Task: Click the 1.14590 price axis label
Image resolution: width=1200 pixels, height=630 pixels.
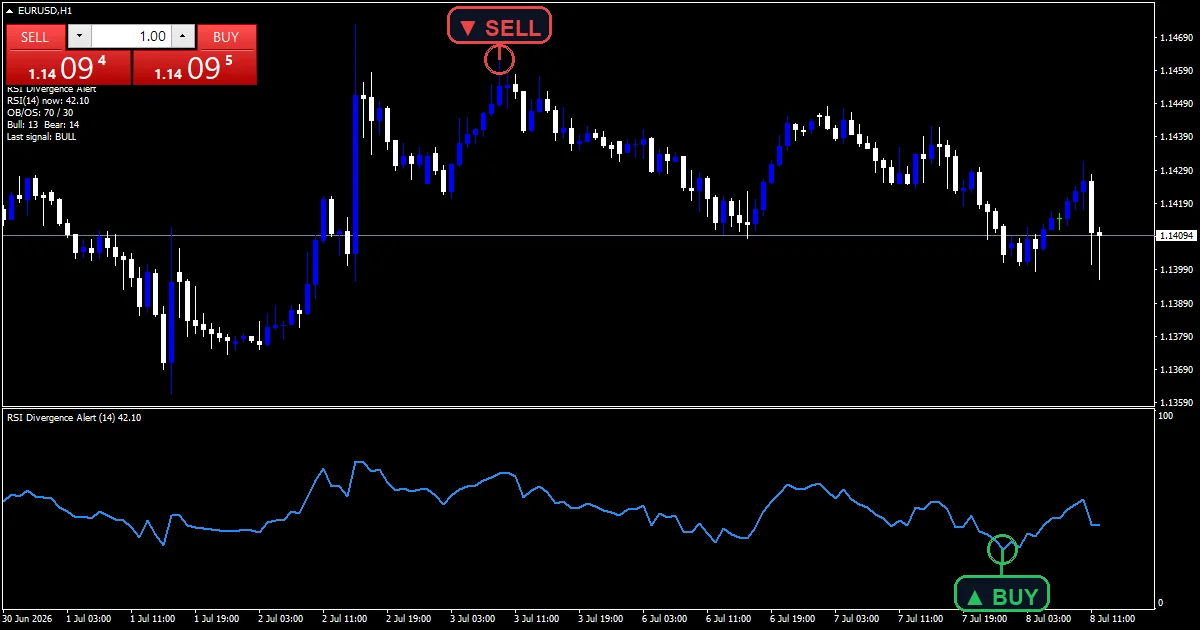Action: click(1176, 71)
